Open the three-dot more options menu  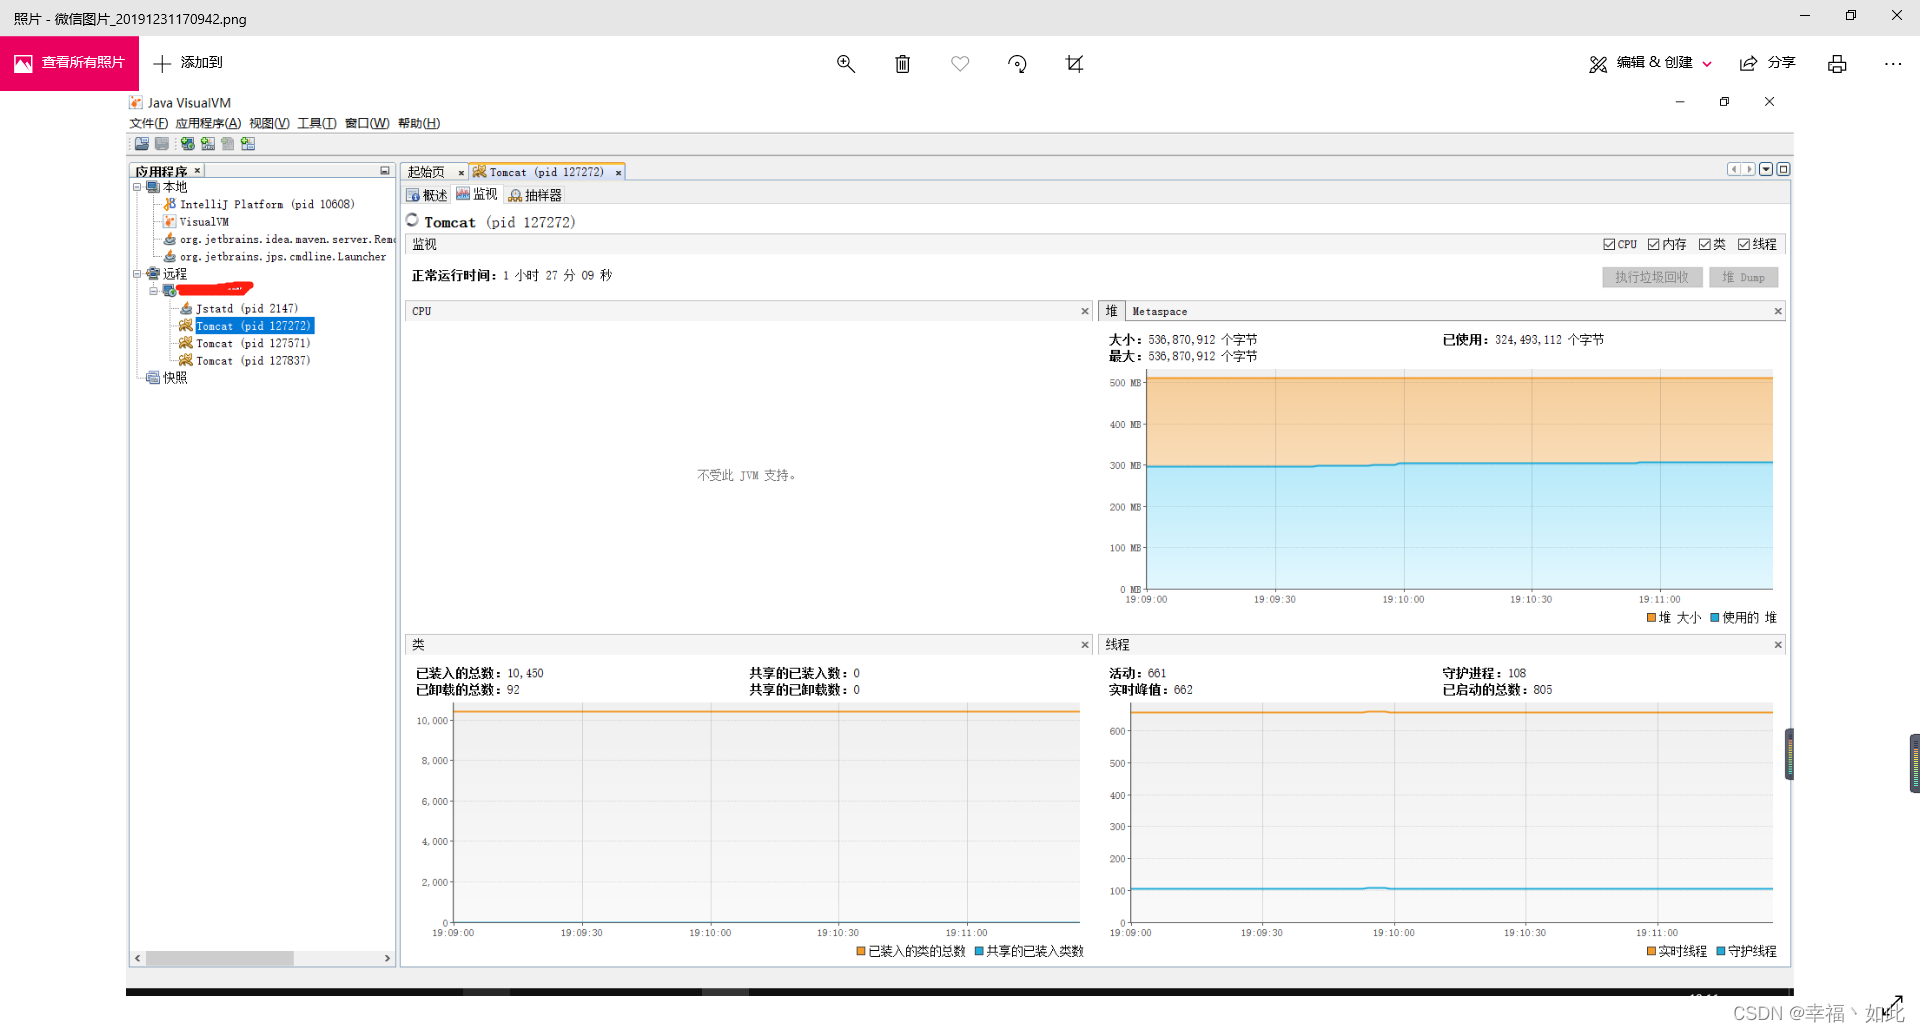point(1893,64)
